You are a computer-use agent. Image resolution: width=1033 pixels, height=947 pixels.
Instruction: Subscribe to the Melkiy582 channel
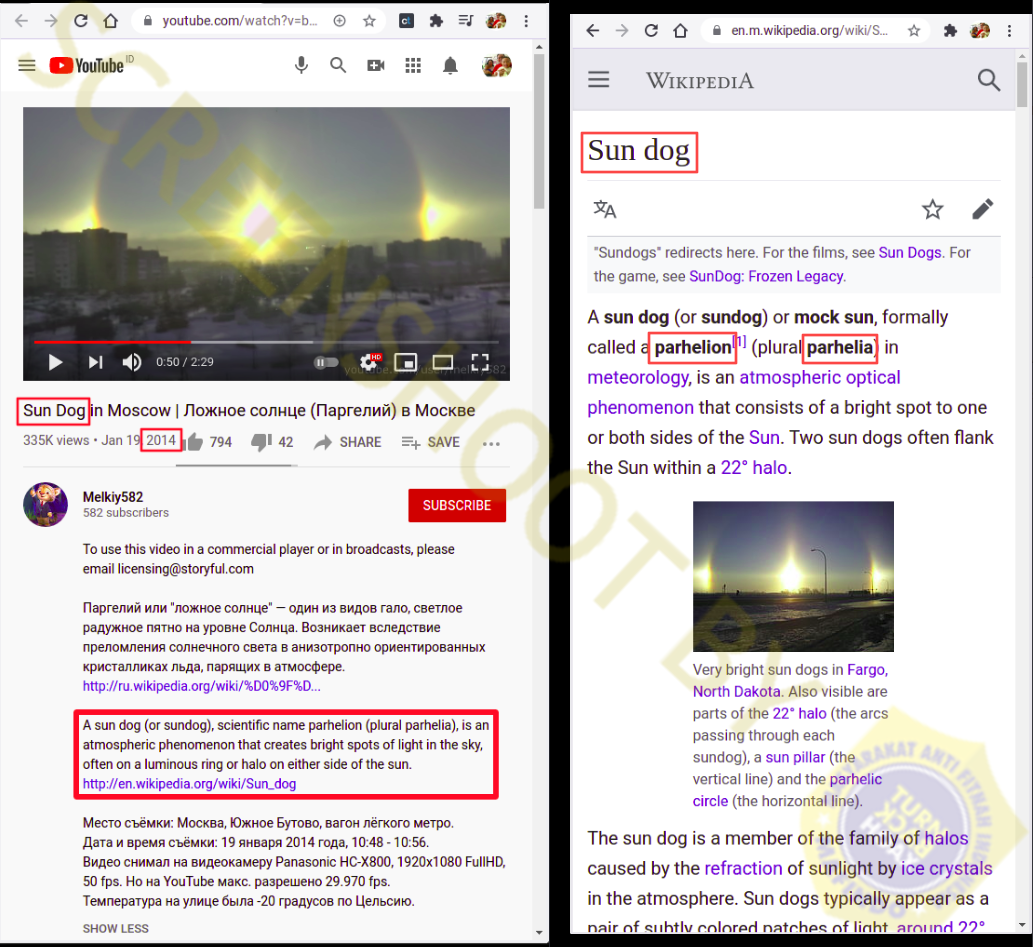(x=457, y=505)
